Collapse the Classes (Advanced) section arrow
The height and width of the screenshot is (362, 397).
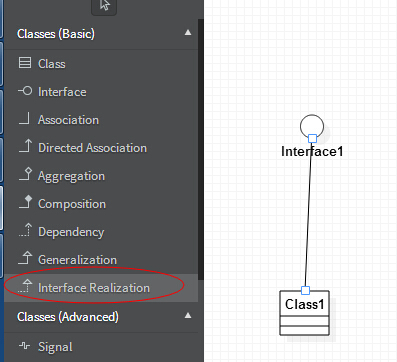tap(188, 315)
